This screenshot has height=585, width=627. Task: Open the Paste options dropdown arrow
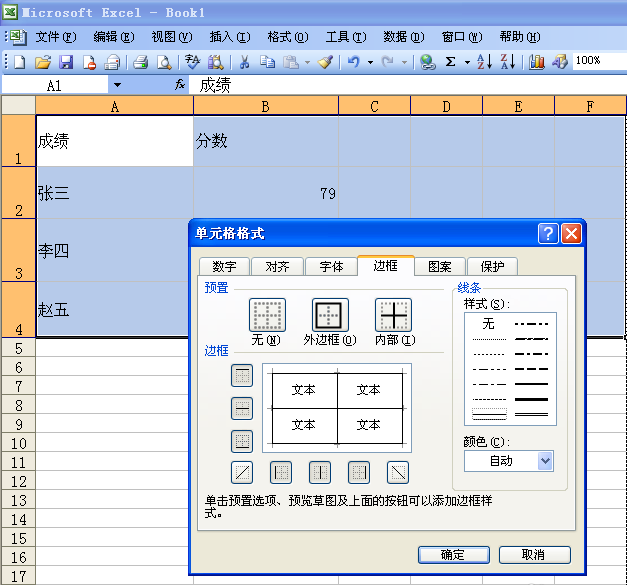[307, 62]
